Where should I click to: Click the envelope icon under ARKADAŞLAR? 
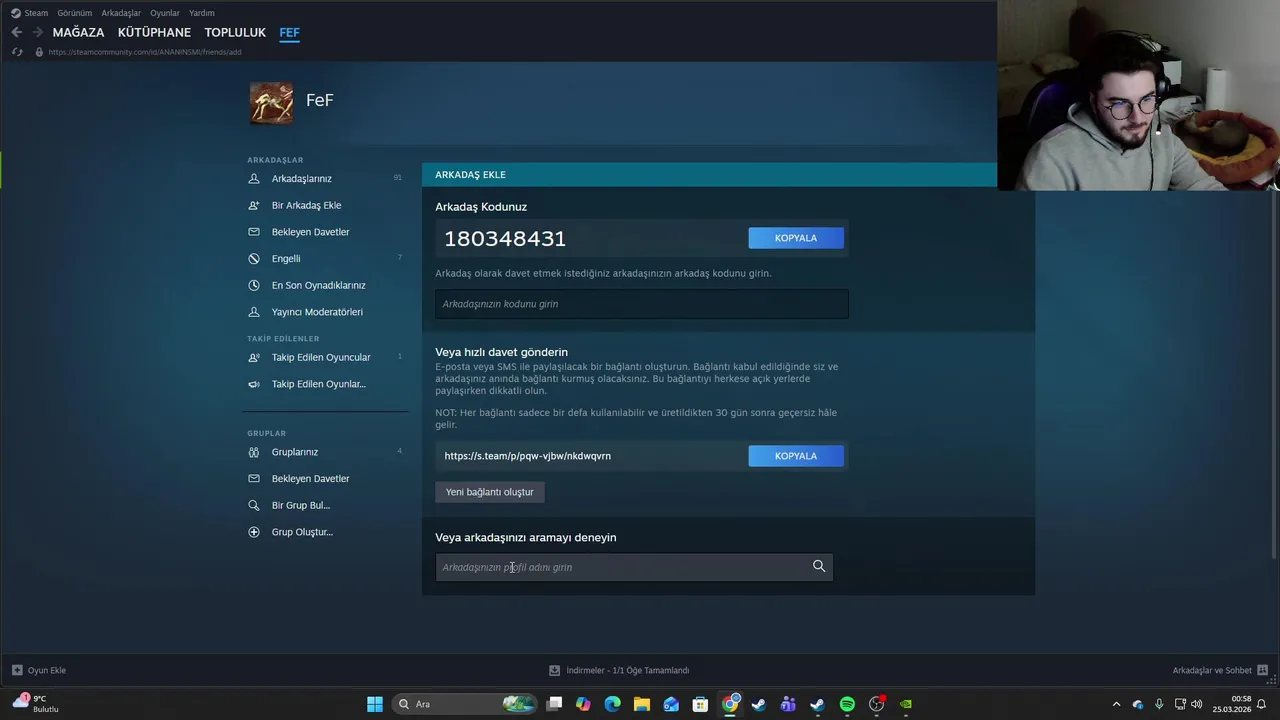click(x=253, y=232)
